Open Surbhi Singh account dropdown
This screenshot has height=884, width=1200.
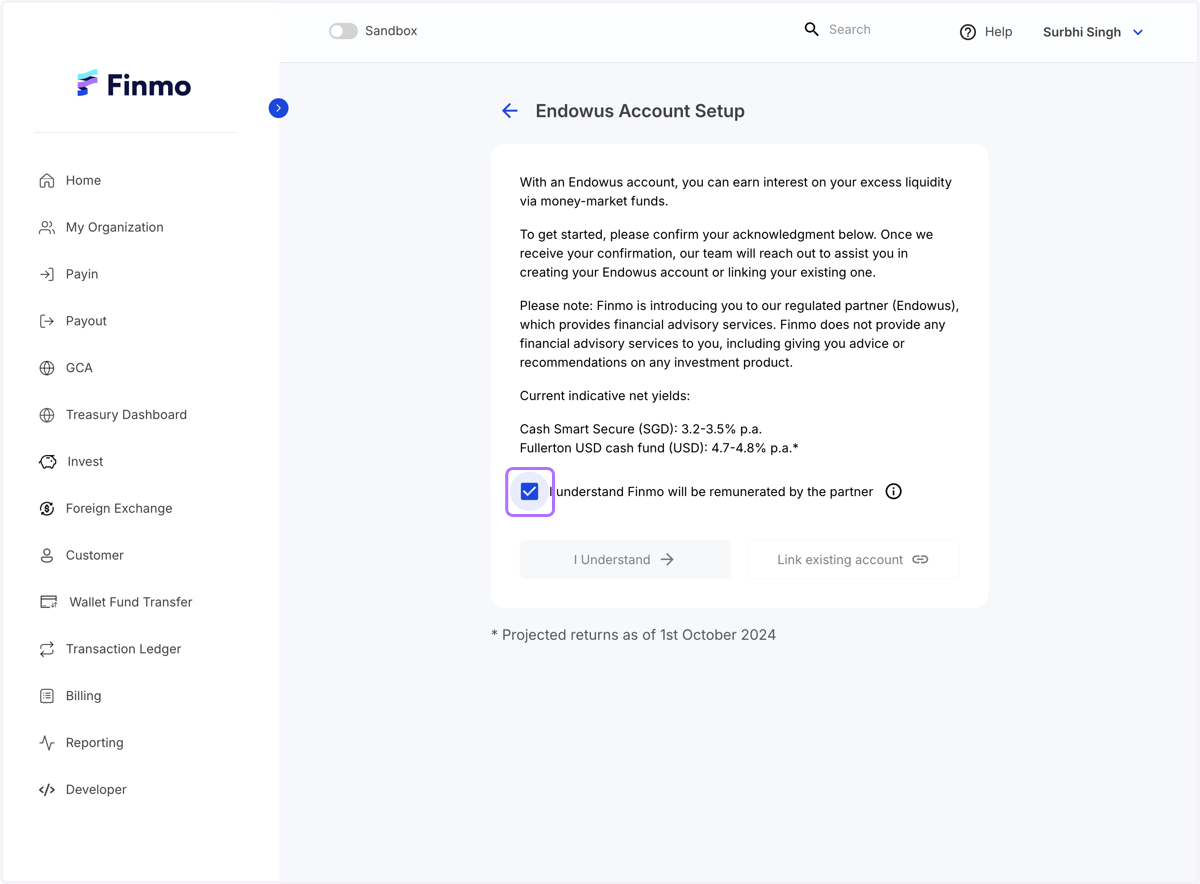pyautogui.click(x=1093, y=32)
